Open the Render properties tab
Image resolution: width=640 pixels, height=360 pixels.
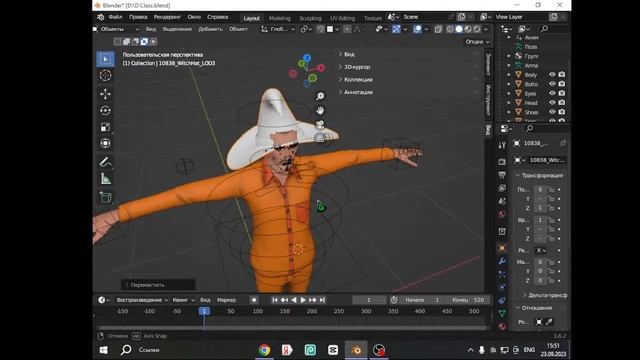click(502, 162)
